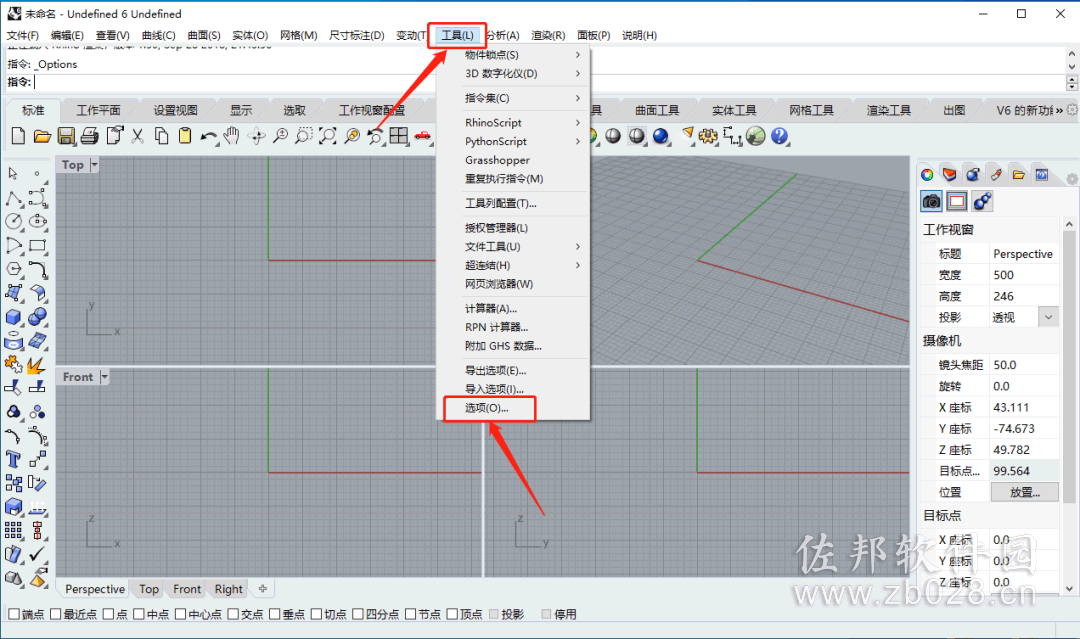Toggle the 切点 osnap checkbox
Viewport: 1080px width, 639px height.
point(316,614)
